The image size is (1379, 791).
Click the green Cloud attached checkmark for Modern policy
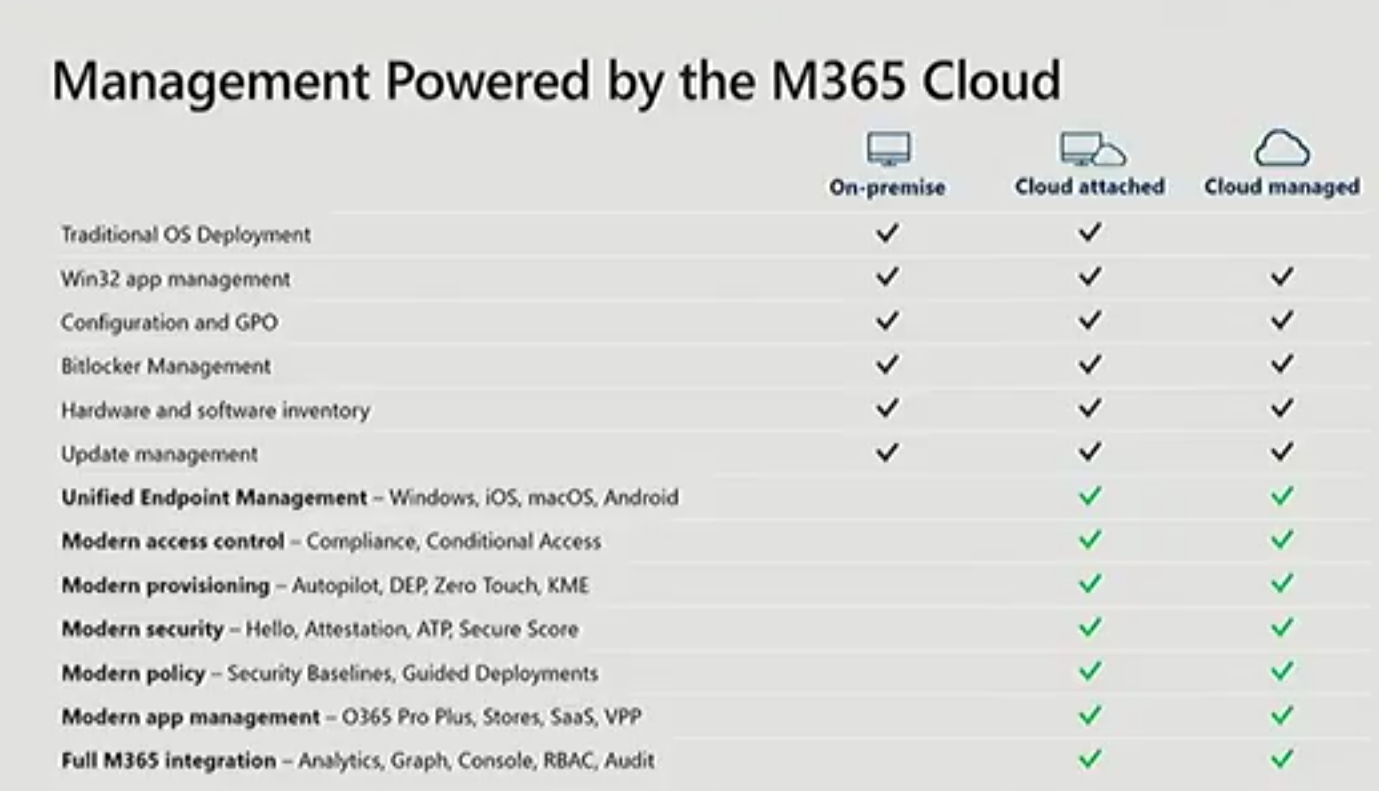click(x=1089, y=672)
